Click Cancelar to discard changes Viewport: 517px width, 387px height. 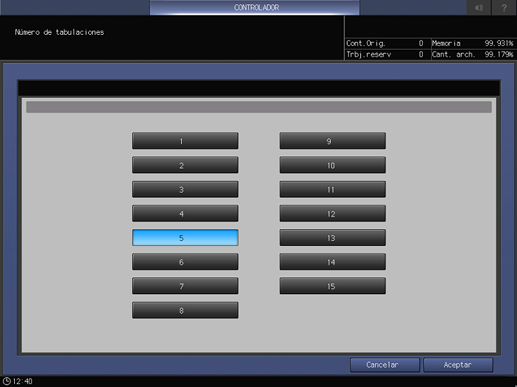click(x=385, y=365)
